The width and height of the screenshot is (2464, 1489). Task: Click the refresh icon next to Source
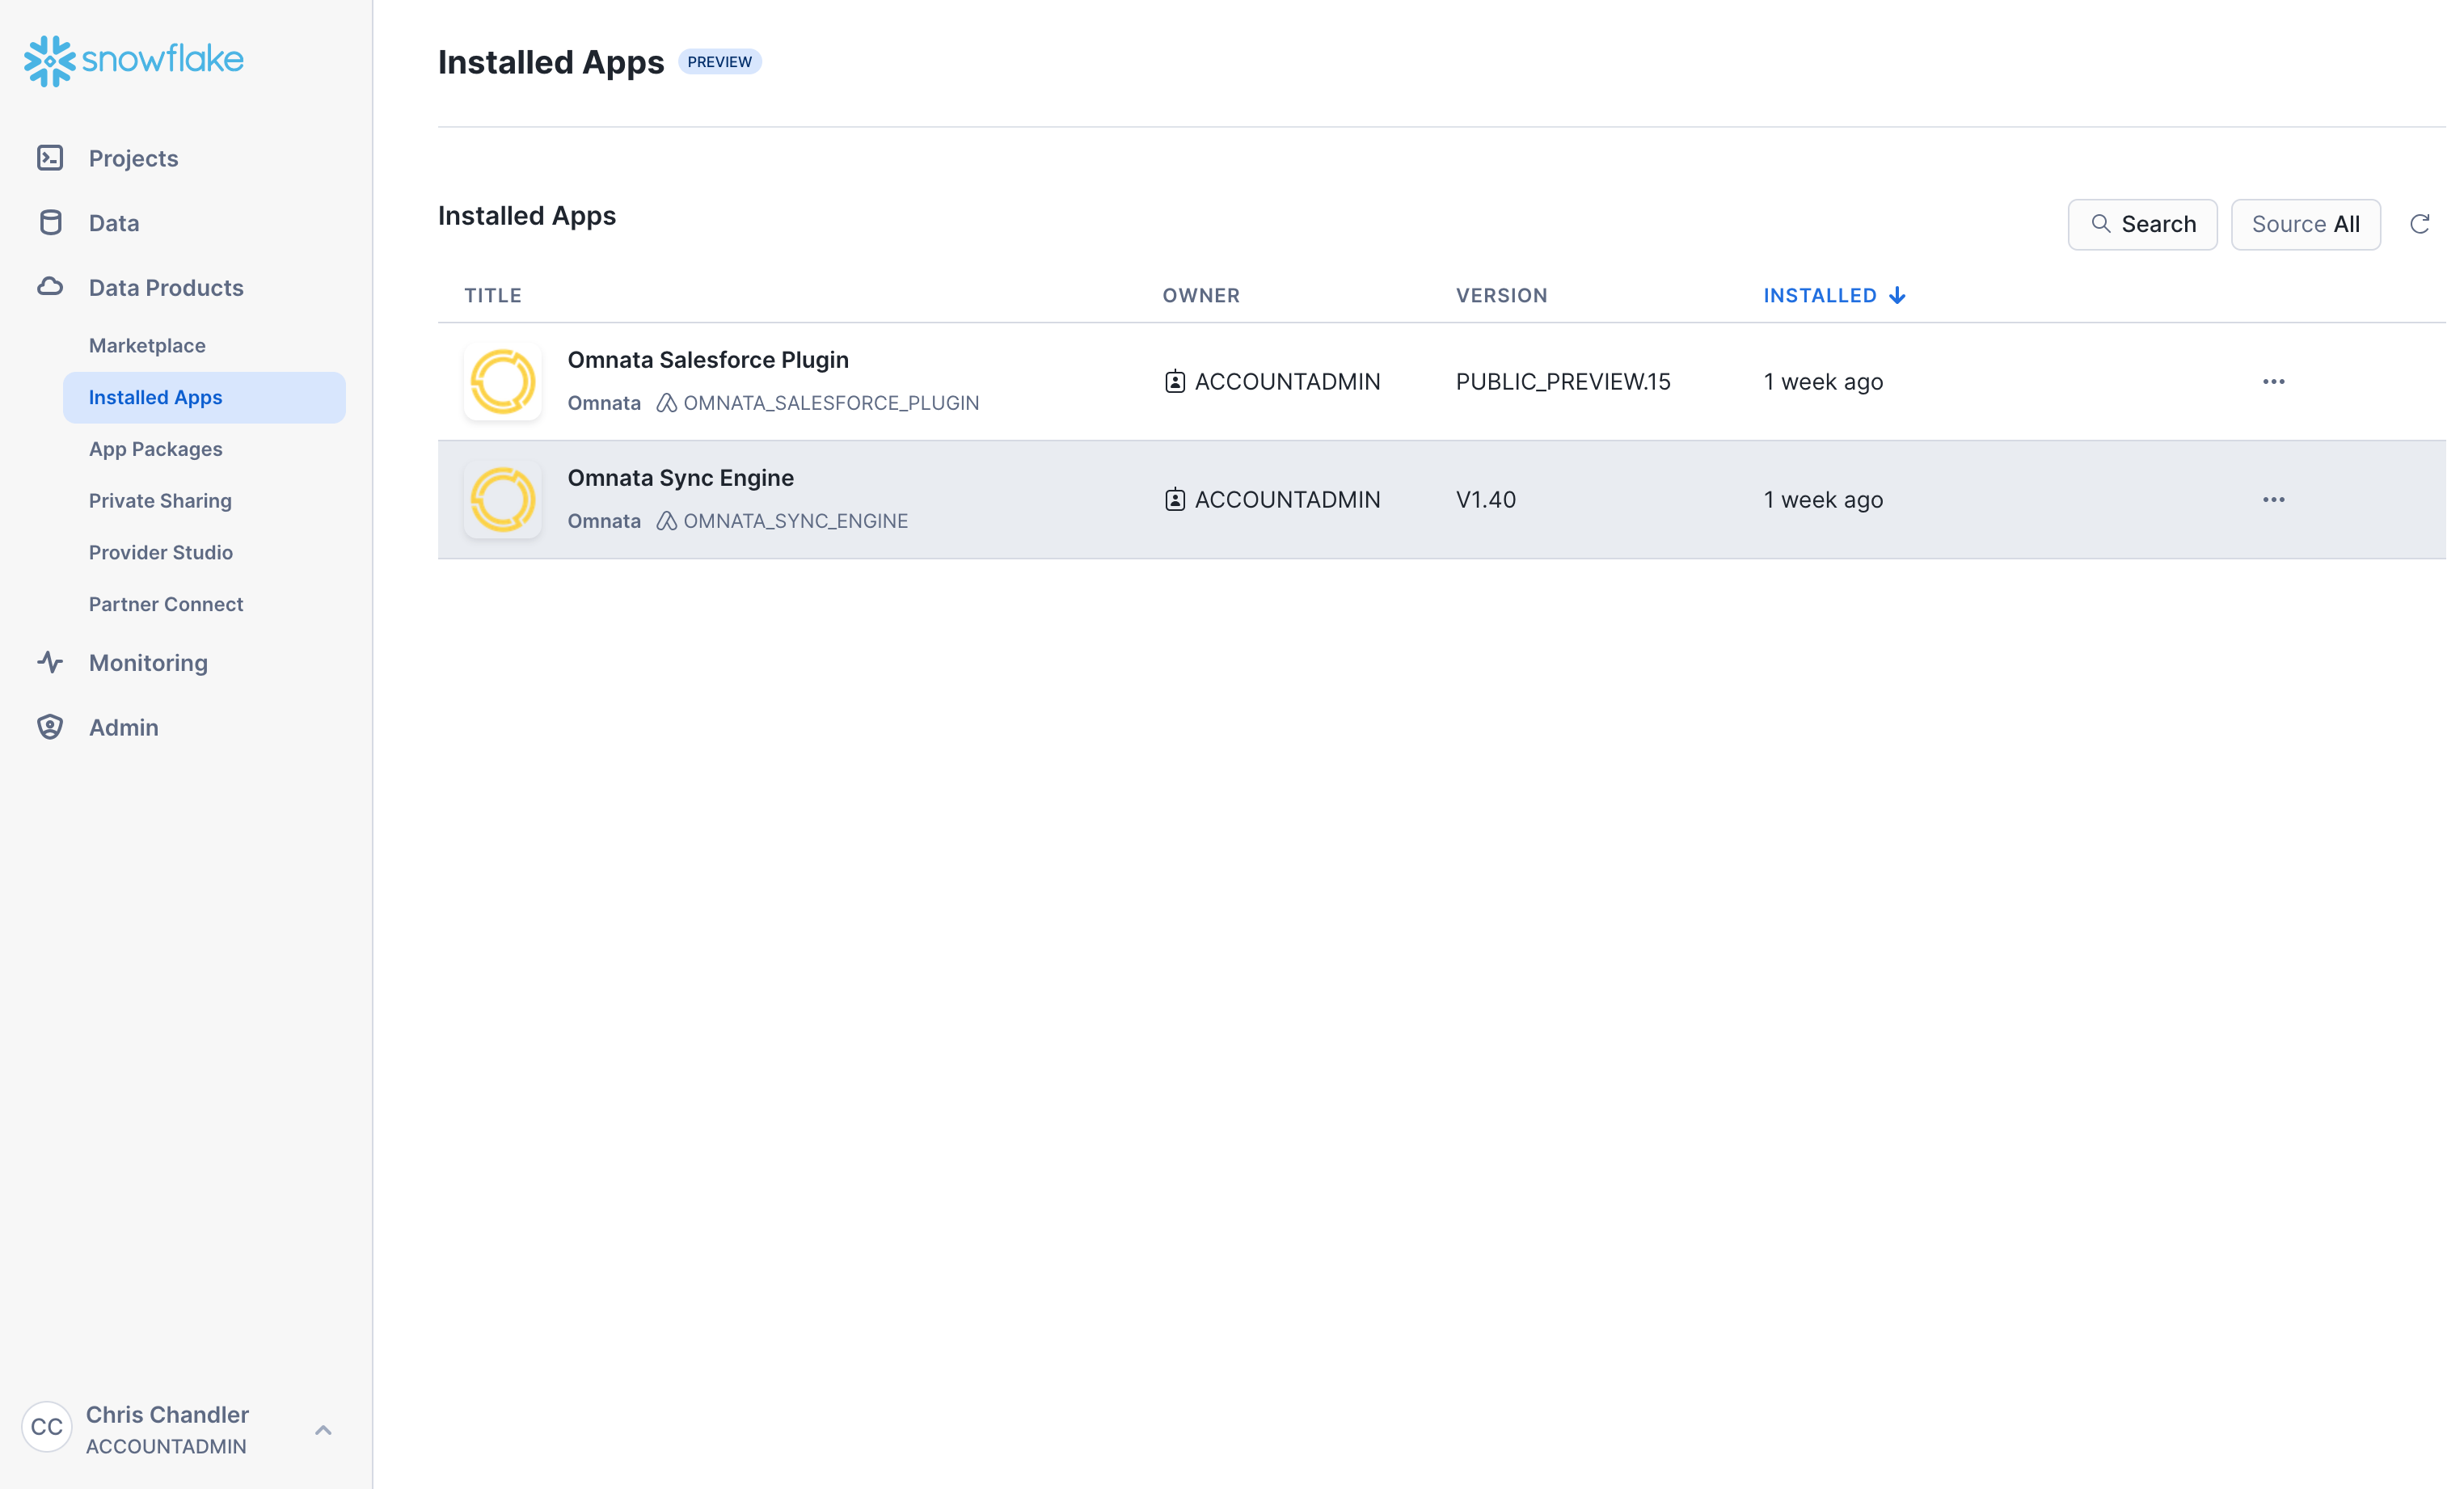pyautogui.click(x=2419, y=224)
